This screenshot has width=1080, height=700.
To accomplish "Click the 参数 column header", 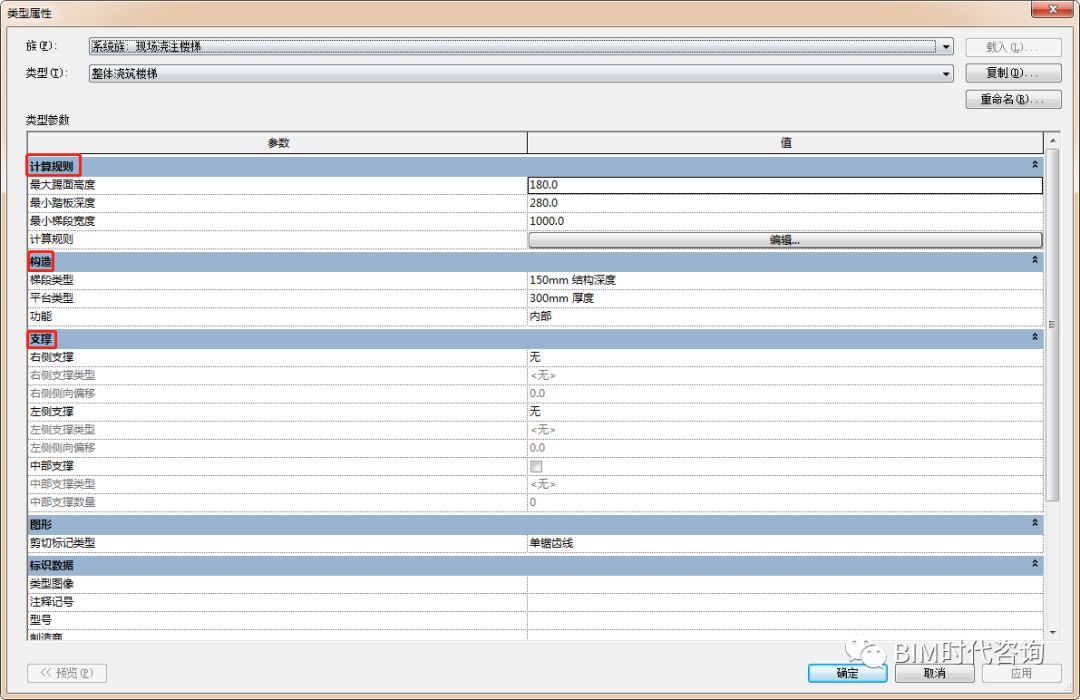I will coord(278,143).
